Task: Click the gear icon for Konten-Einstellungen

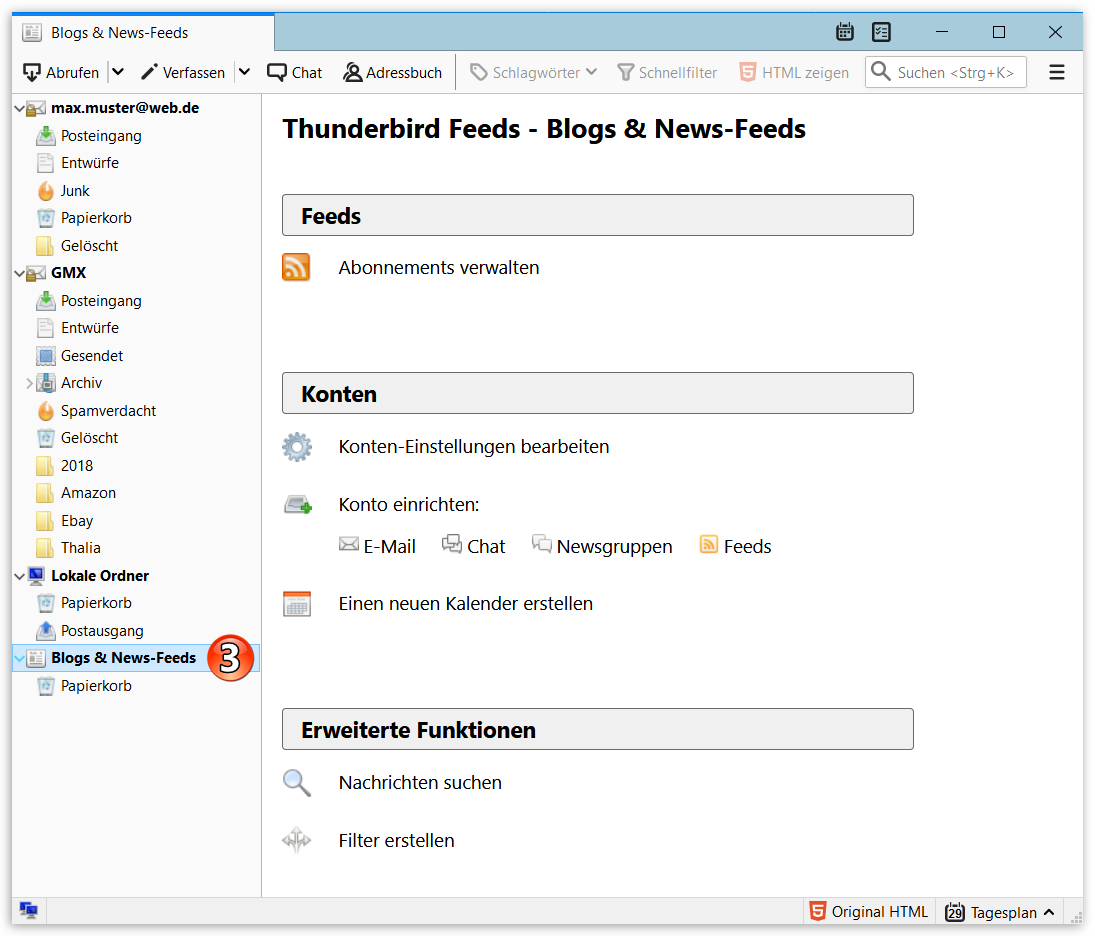Action: [297, 447]
